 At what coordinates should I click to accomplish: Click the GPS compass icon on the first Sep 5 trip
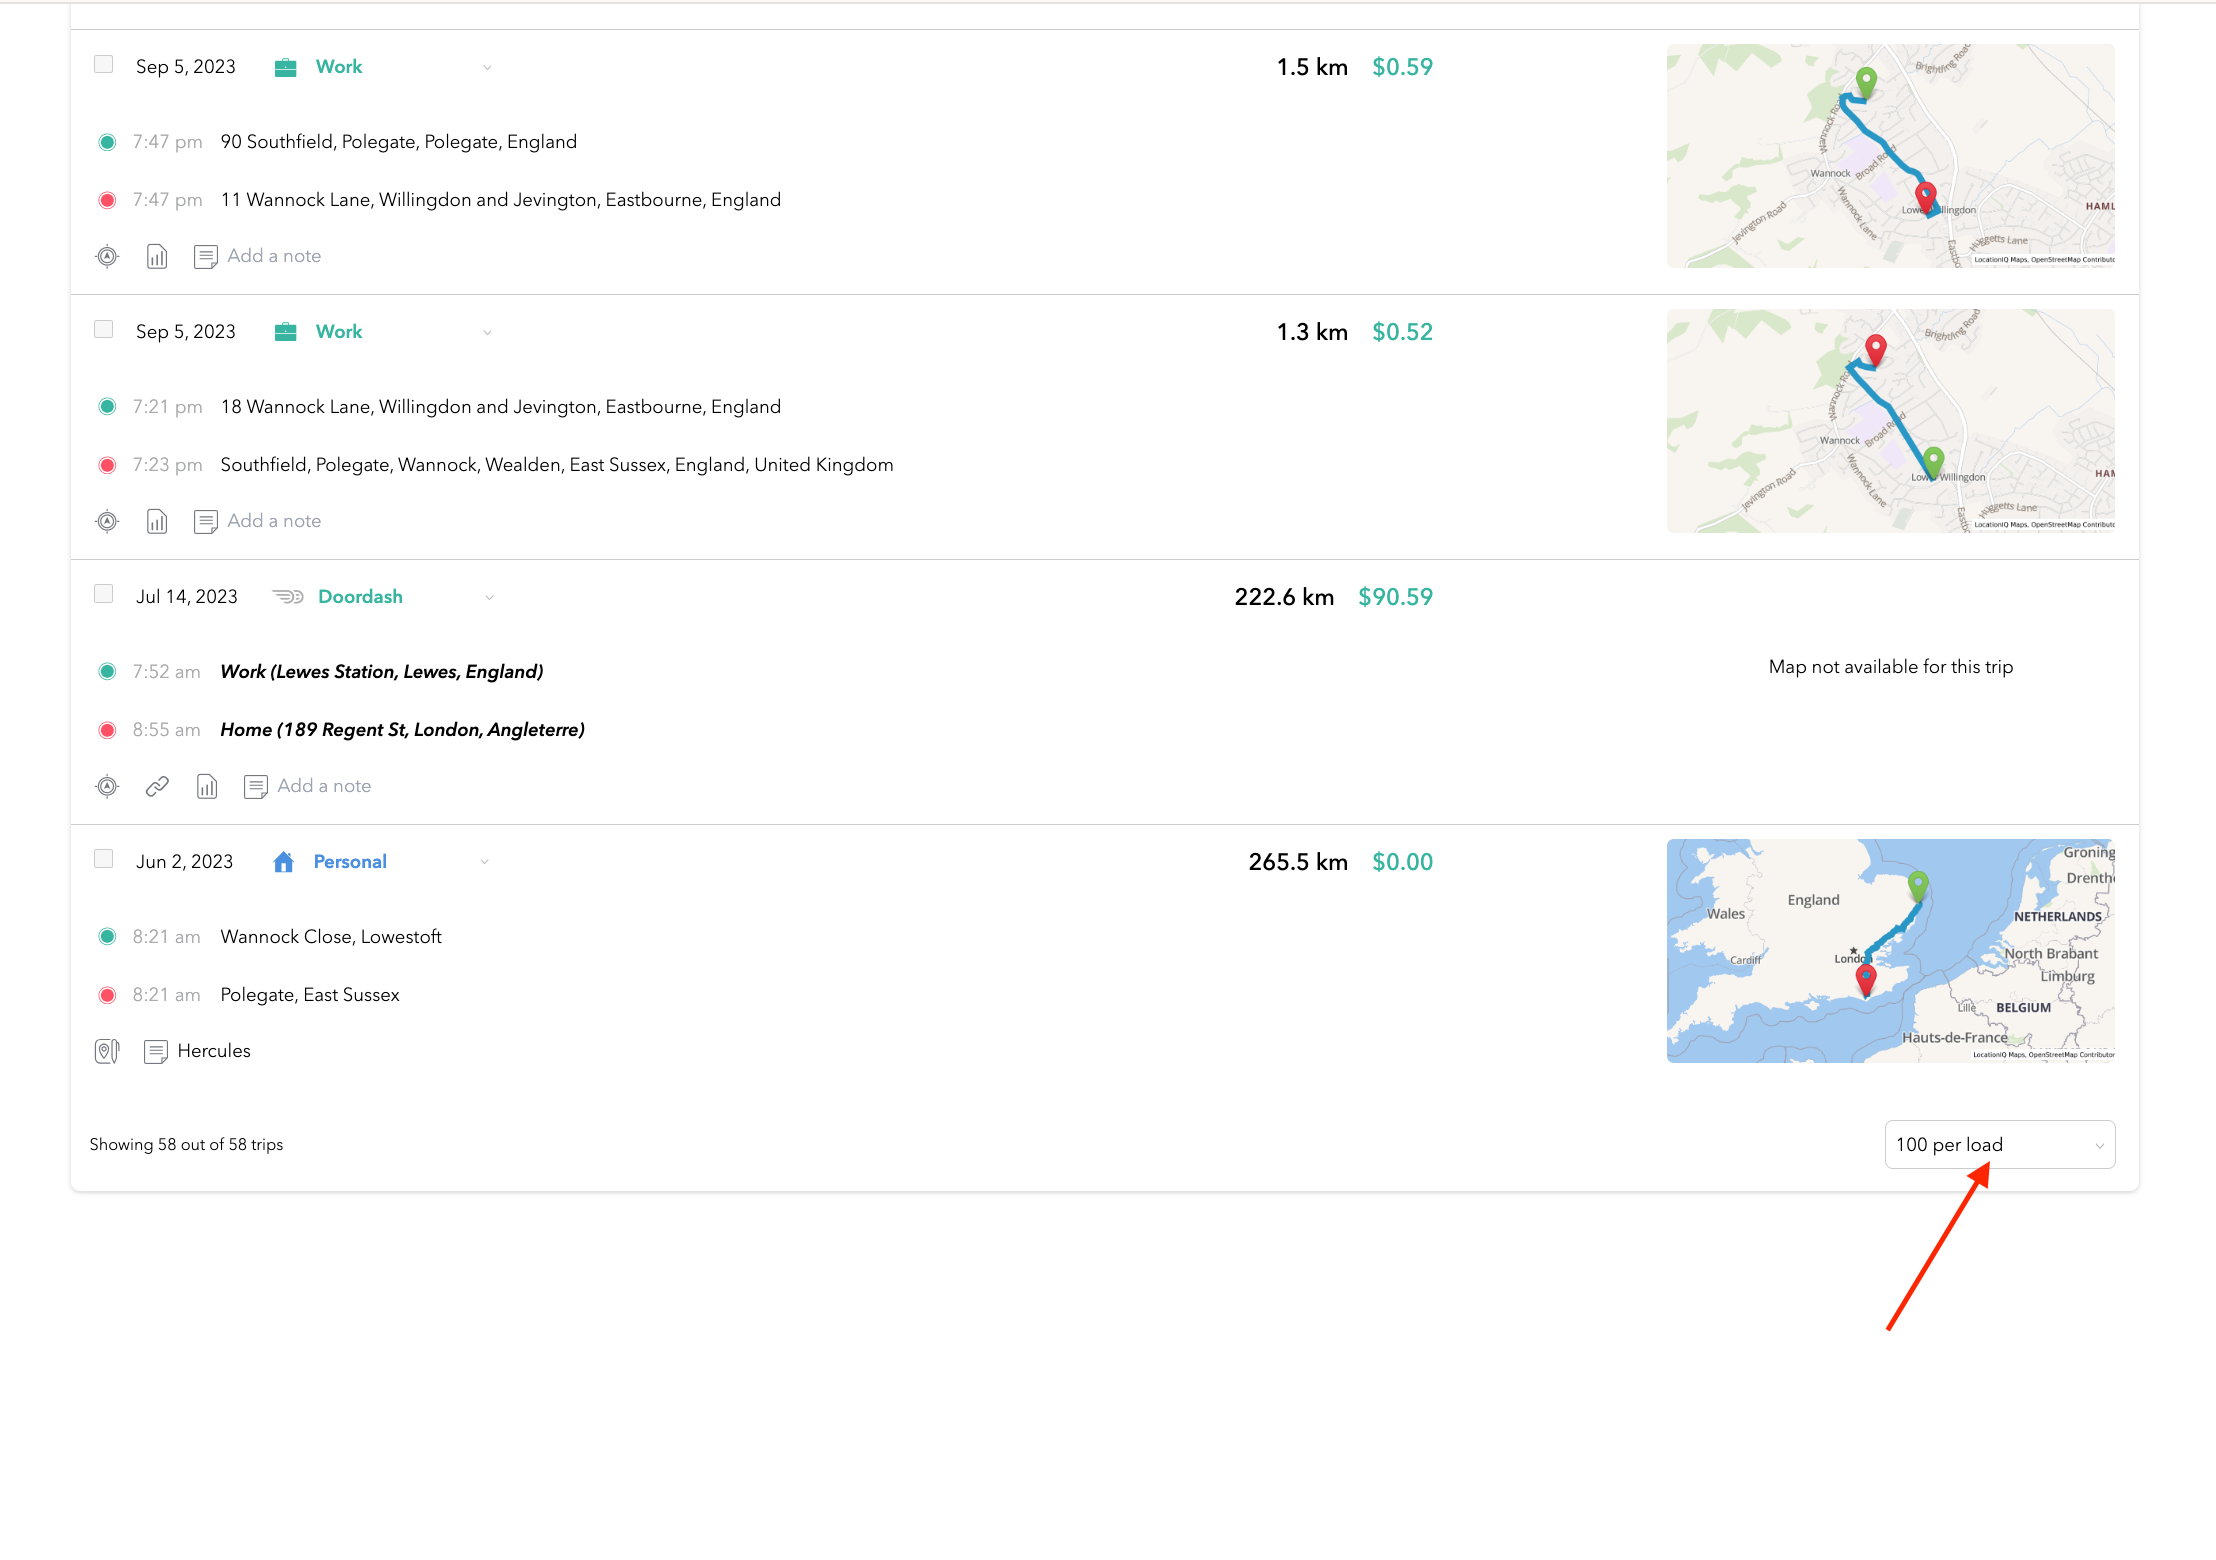coord(106,256)
